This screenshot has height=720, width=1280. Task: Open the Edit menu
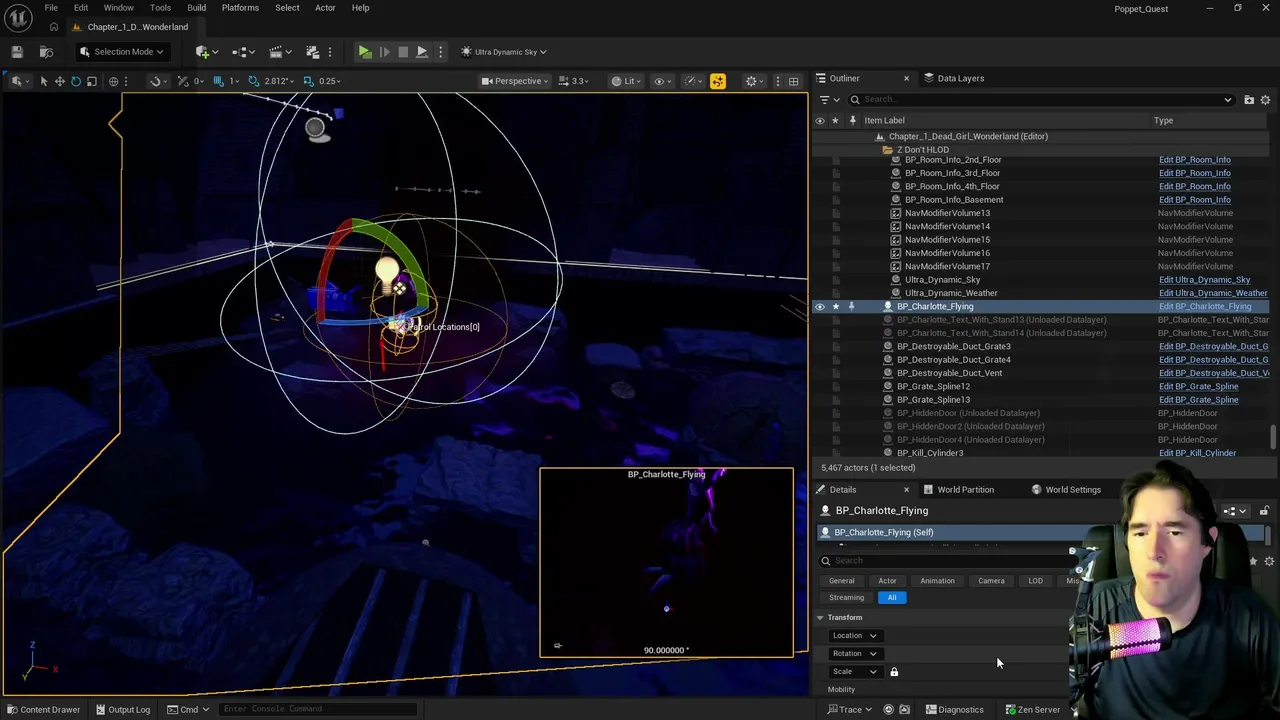tap(81, 8)
